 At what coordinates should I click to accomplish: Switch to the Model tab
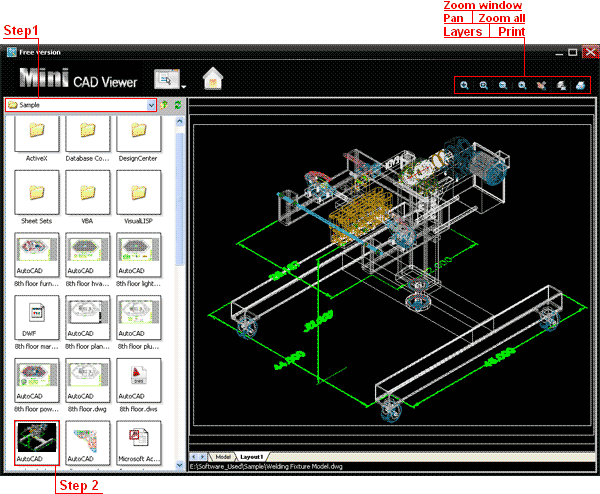click(x=222, y=457)
